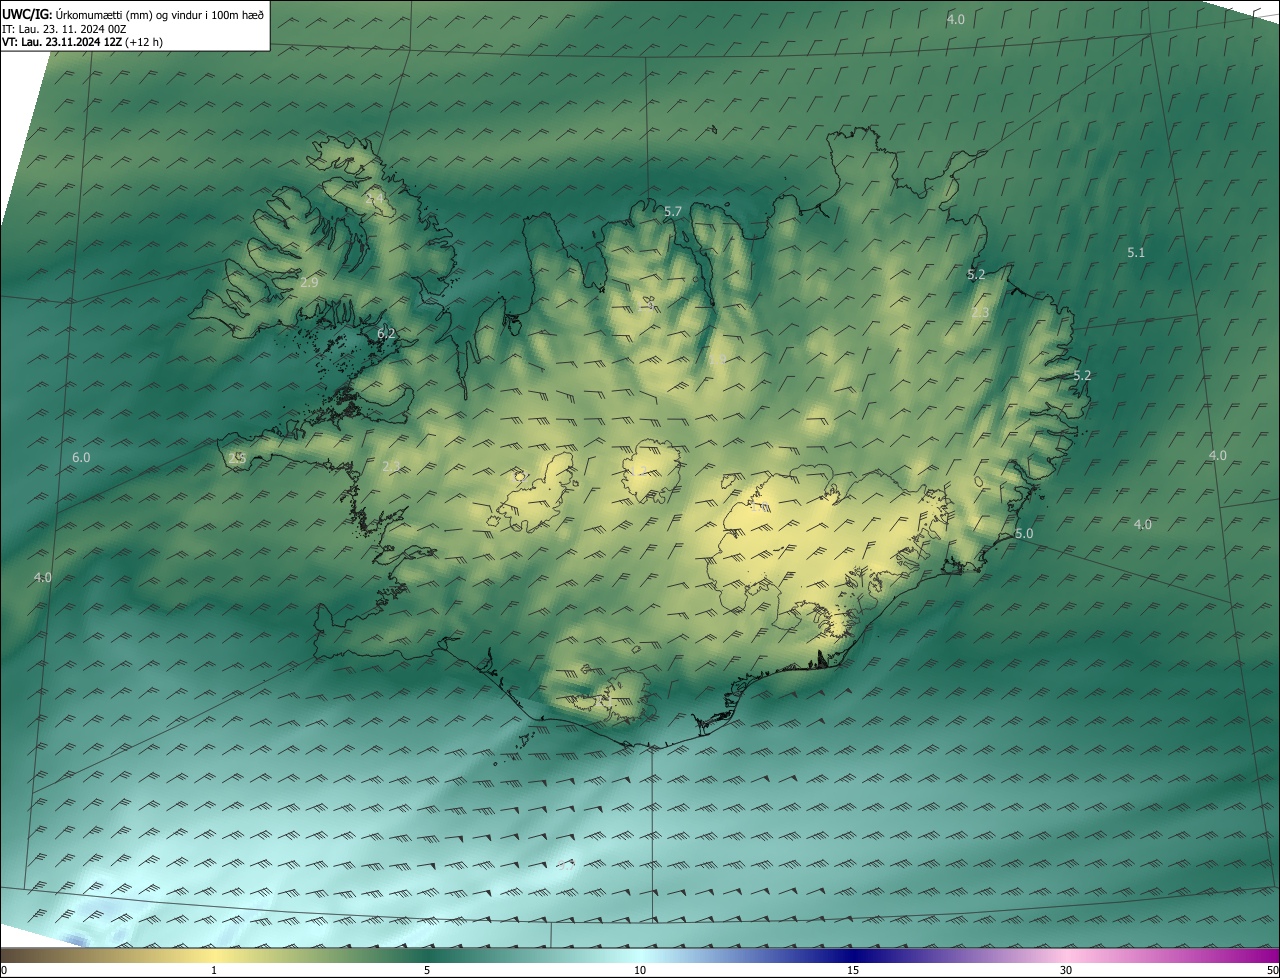Click the colorbar tick label '50'

(x=1272, y=970)
